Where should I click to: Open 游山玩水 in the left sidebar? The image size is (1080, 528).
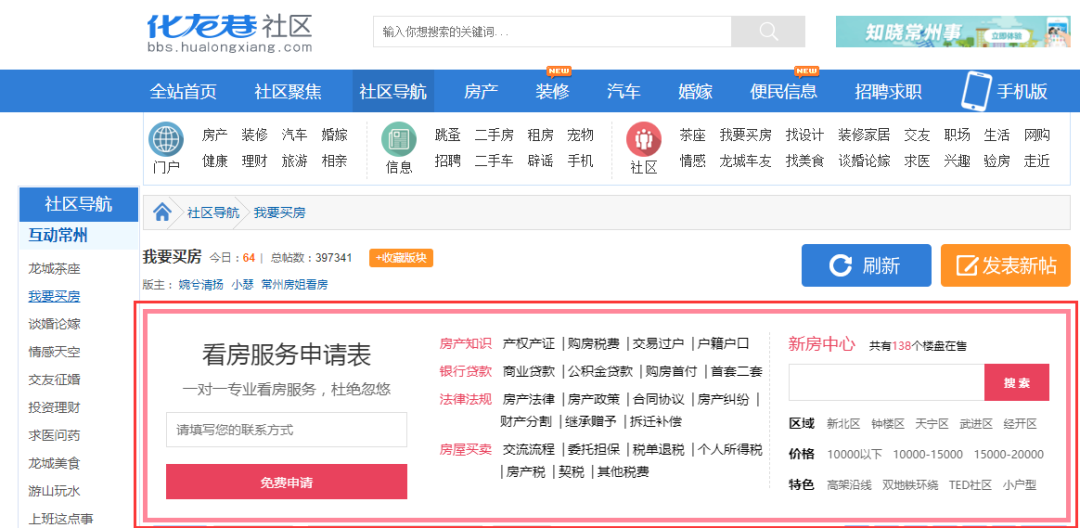pos(54,491)
